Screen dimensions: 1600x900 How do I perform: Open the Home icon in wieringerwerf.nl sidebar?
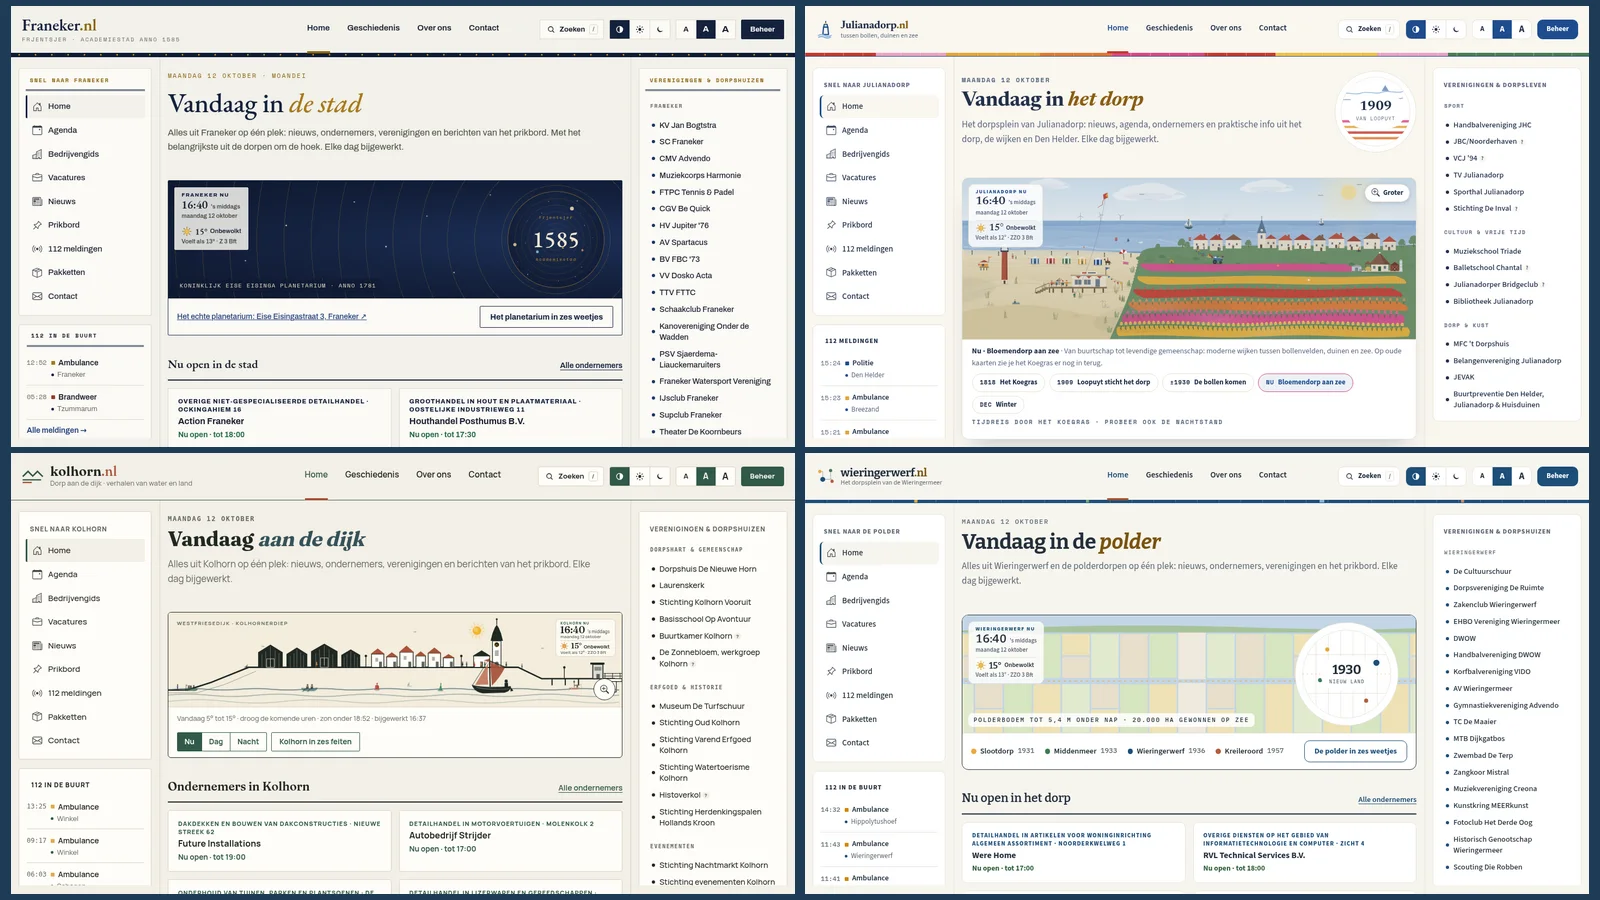point(831,552)
